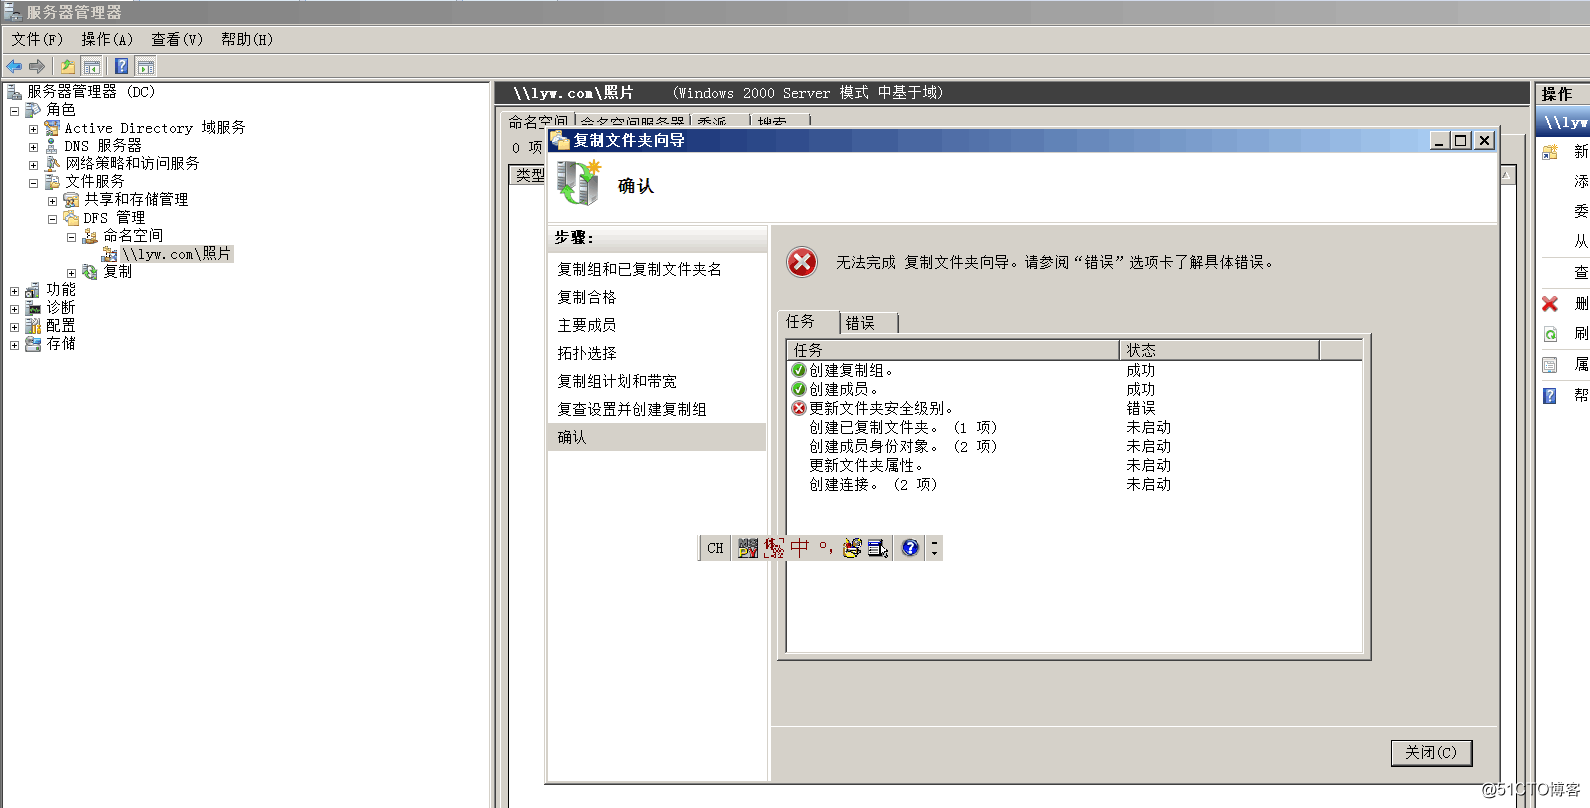The width and height of the screenshot is (1590, 808).
Task: Expand the 配置 tree node
Action: 15,327
